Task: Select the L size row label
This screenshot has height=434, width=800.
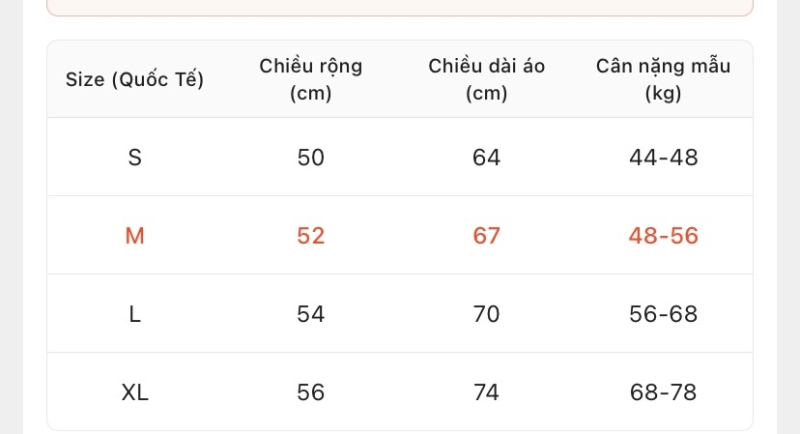Action: [135, 314]
